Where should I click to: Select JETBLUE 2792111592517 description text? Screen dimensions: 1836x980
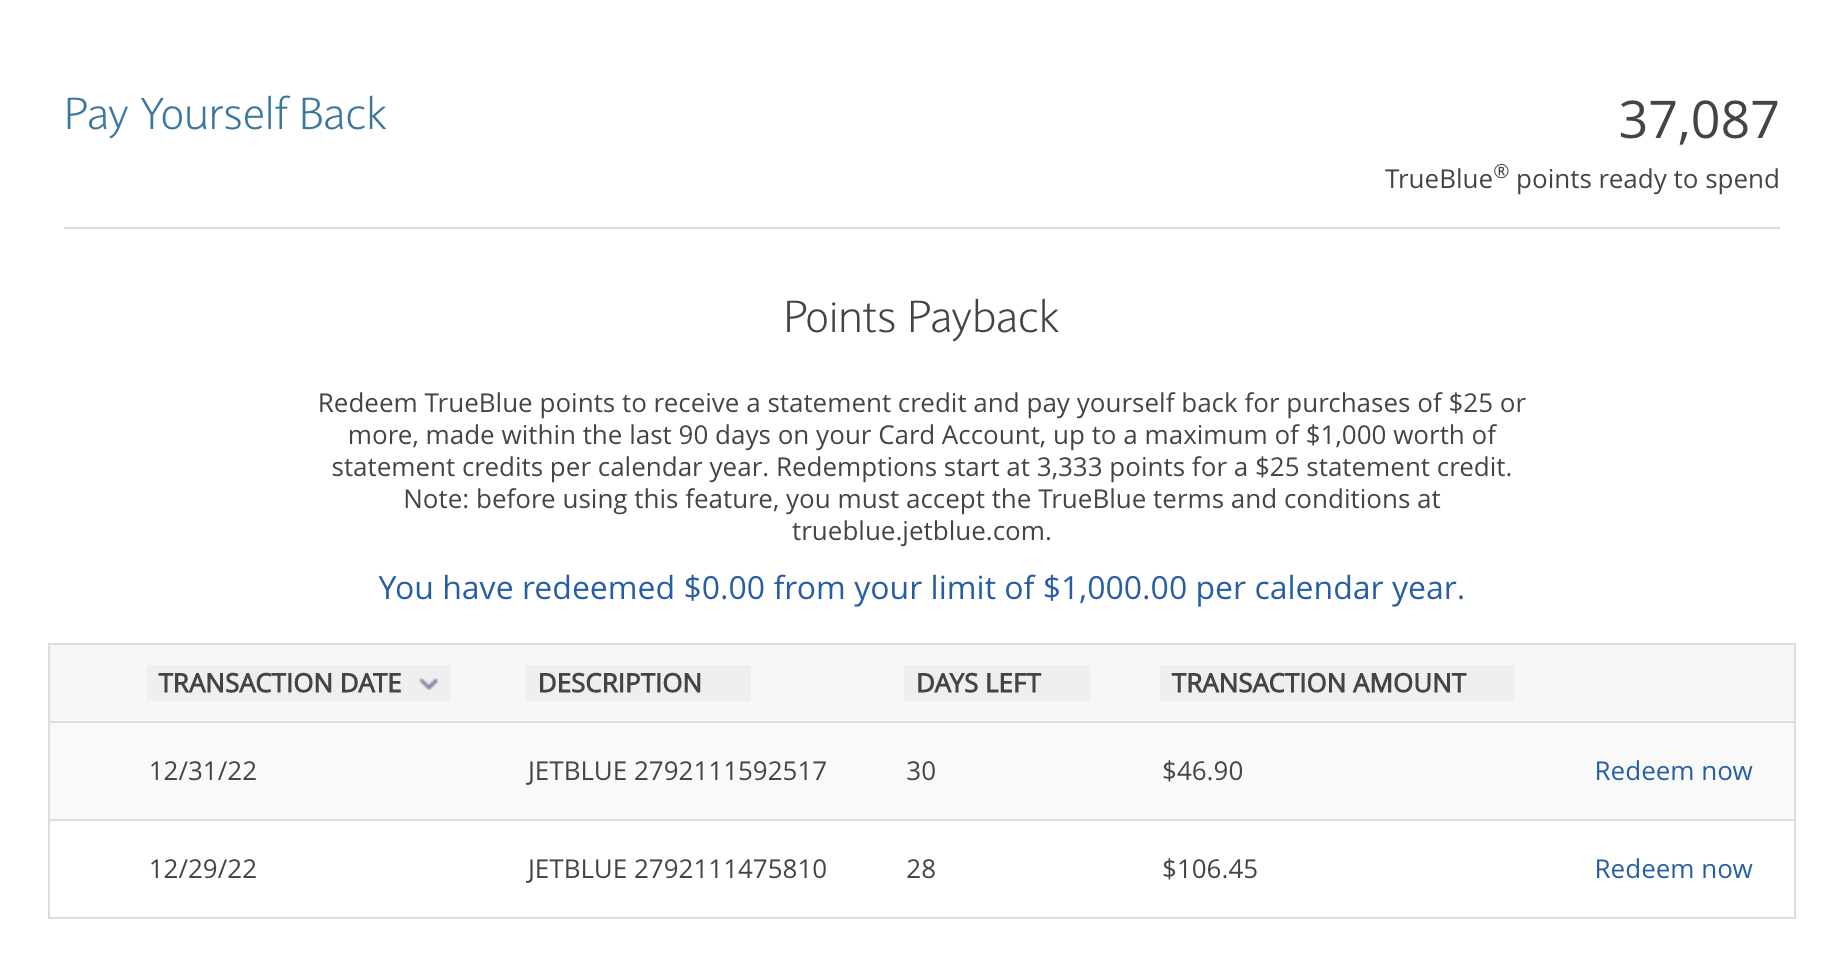tap(677, 771)
